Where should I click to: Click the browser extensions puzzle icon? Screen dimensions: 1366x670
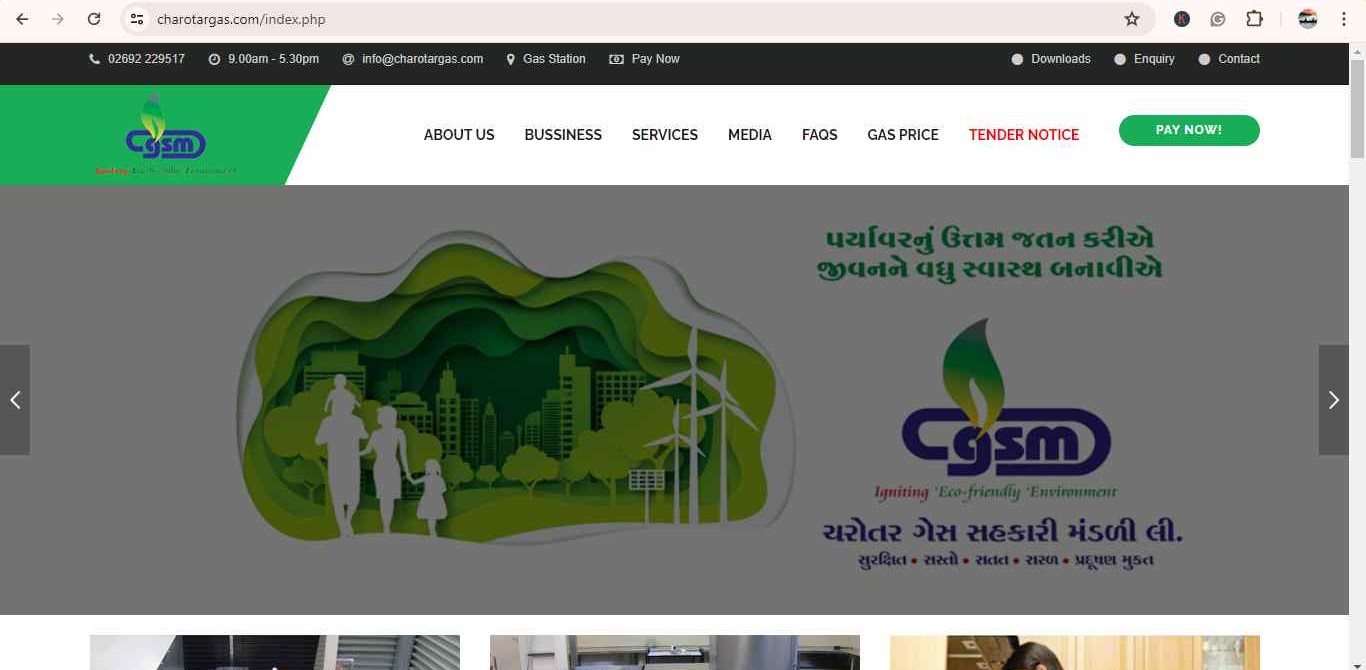point(1254,18)
